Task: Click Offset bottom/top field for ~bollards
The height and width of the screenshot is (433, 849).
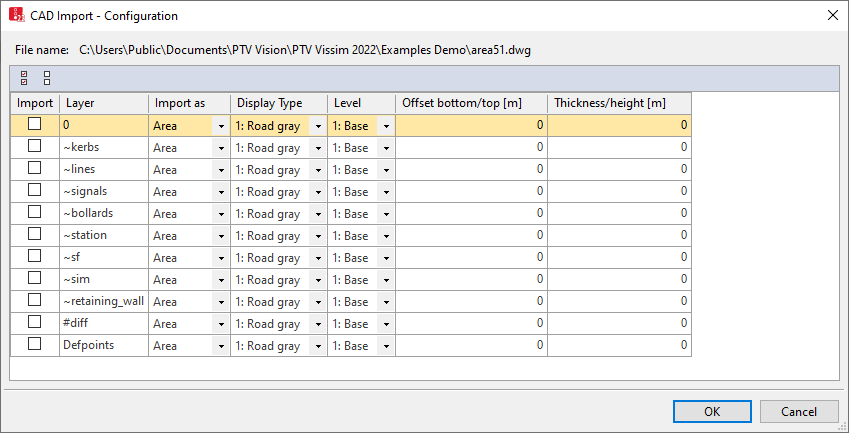Action: pos(471,213)
